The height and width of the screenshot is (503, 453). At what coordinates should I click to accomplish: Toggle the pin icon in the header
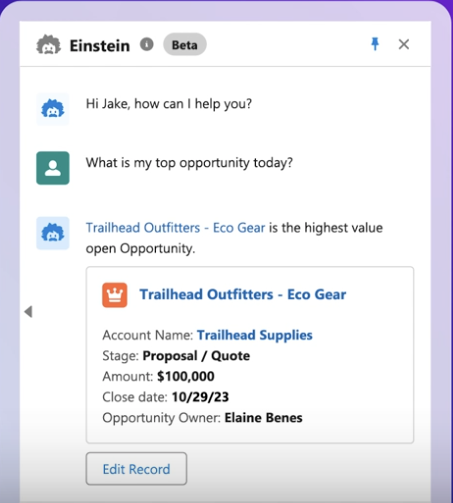375,44
